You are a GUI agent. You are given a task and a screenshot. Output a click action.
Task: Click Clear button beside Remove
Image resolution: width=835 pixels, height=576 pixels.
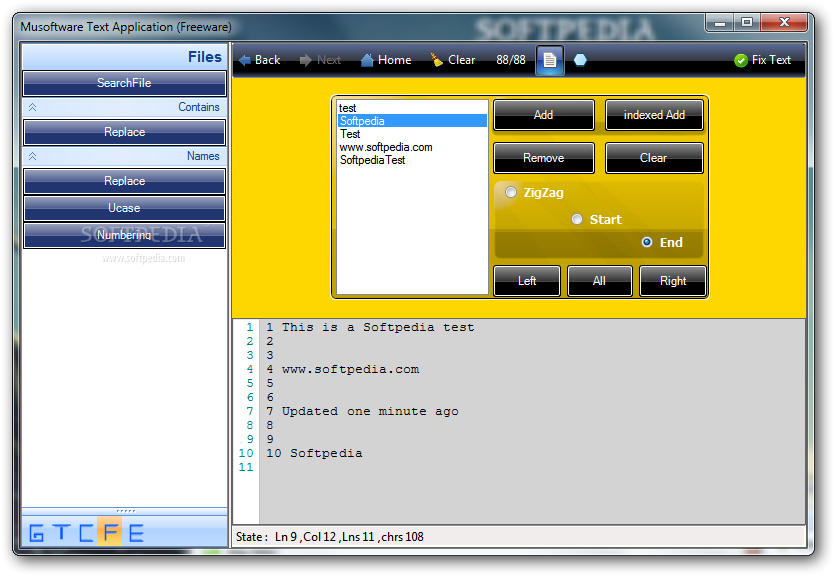pos(654,158)
